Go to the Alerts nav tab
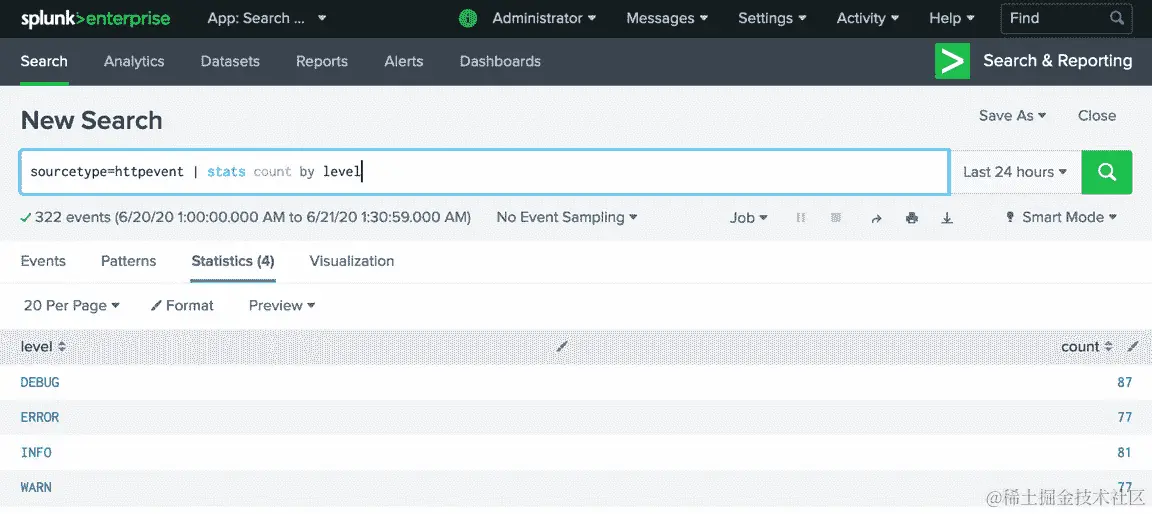 pyautogui.click(x=403, y=61)
